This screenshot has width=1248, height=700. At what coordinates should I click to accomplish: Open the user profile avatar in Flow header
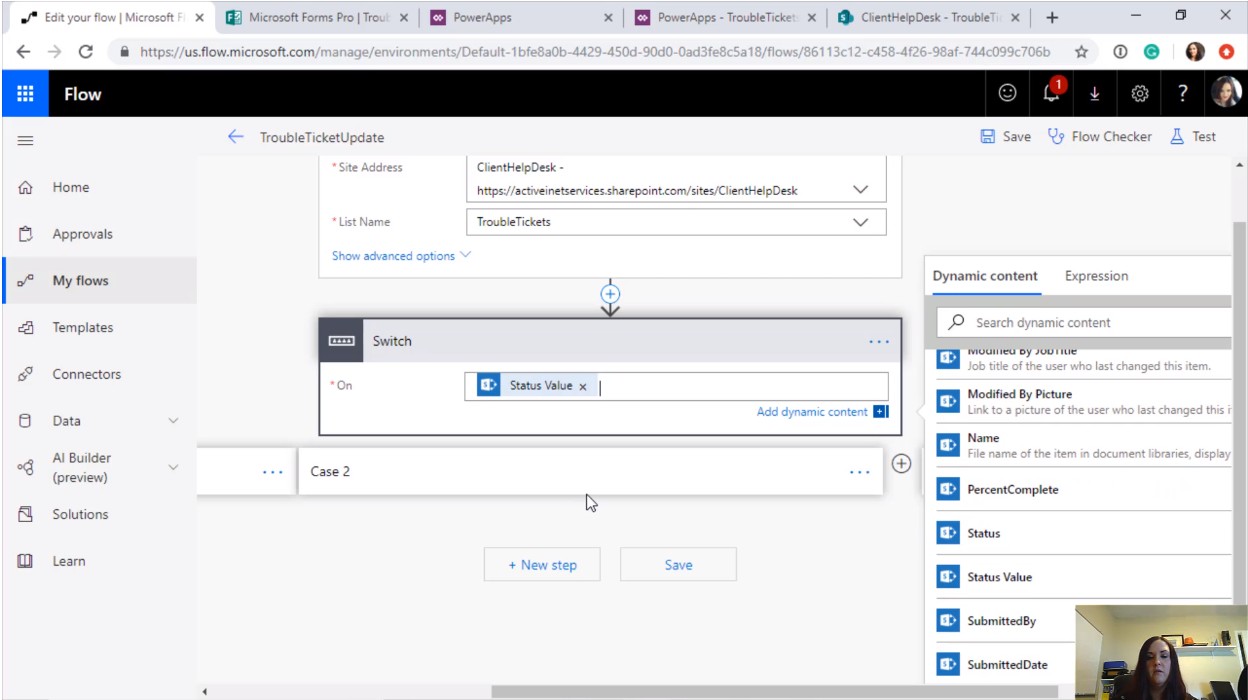[x=1226, y=93]
